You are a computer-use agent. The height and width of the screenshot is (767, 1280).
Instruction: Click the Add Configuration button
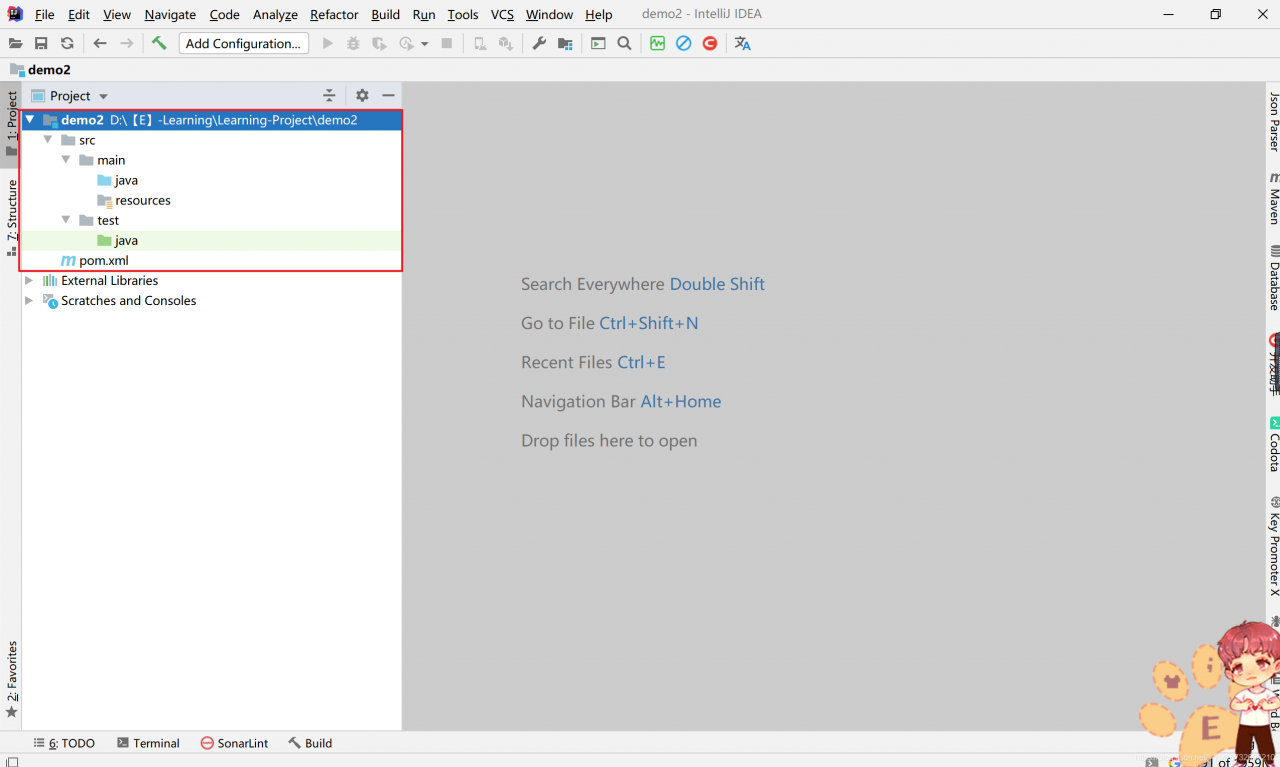click(243, 43)
